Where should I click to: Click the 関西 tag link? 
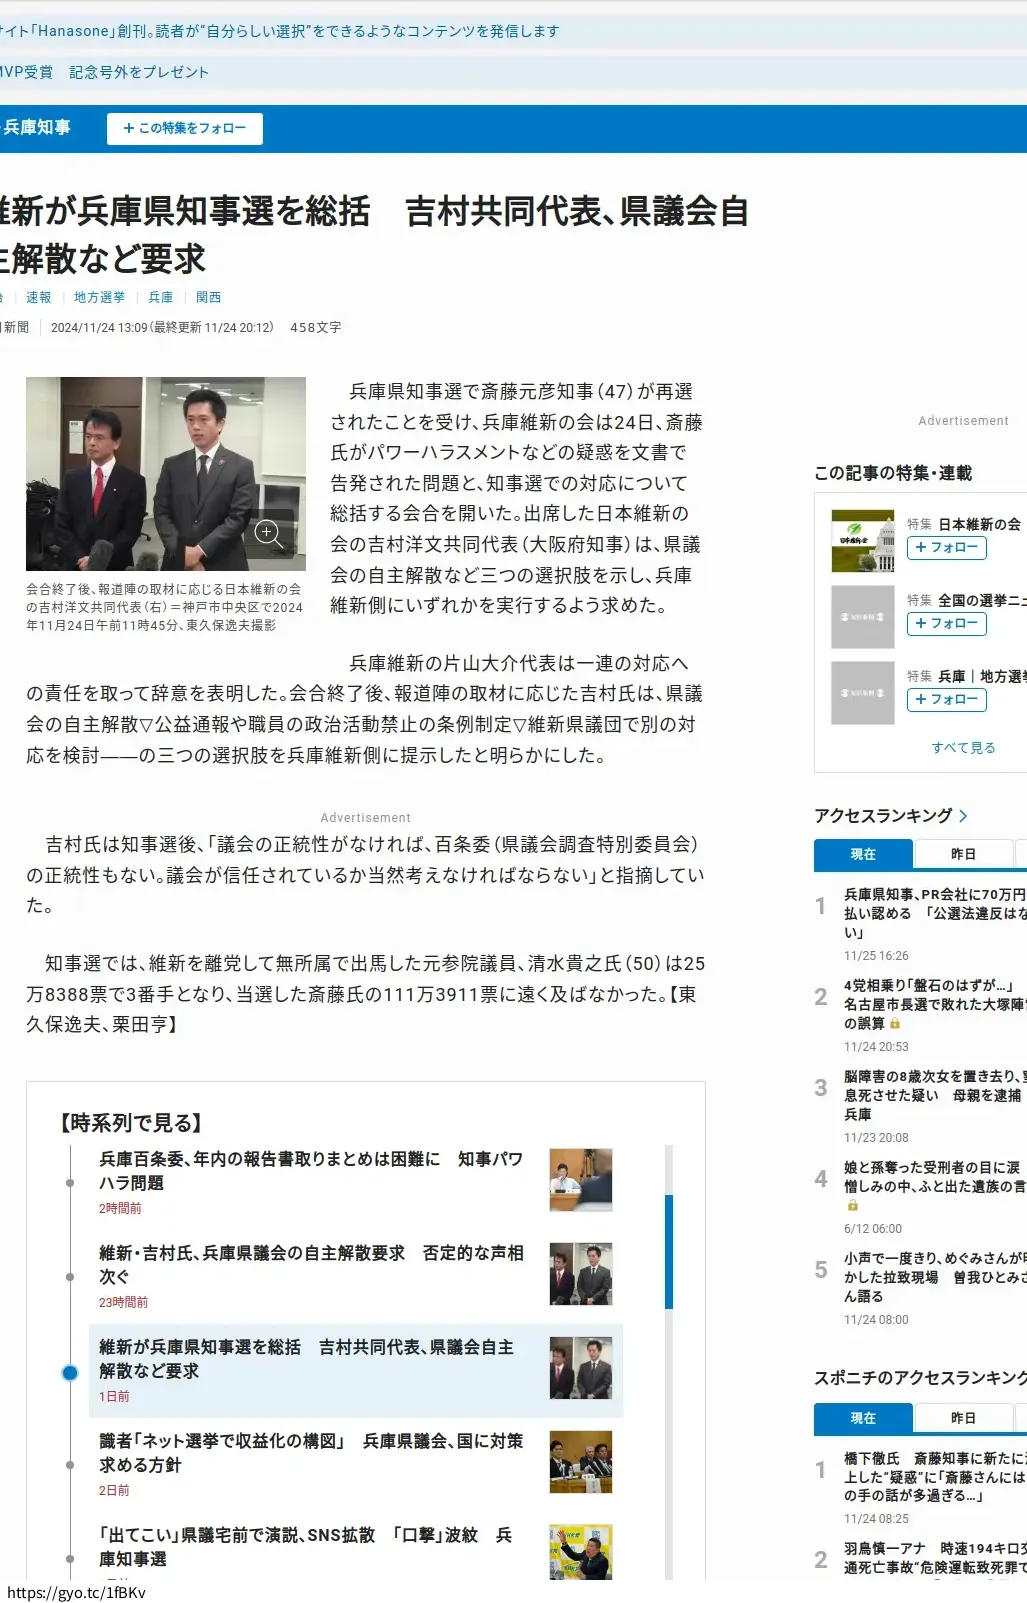click(x=208, y=298)
